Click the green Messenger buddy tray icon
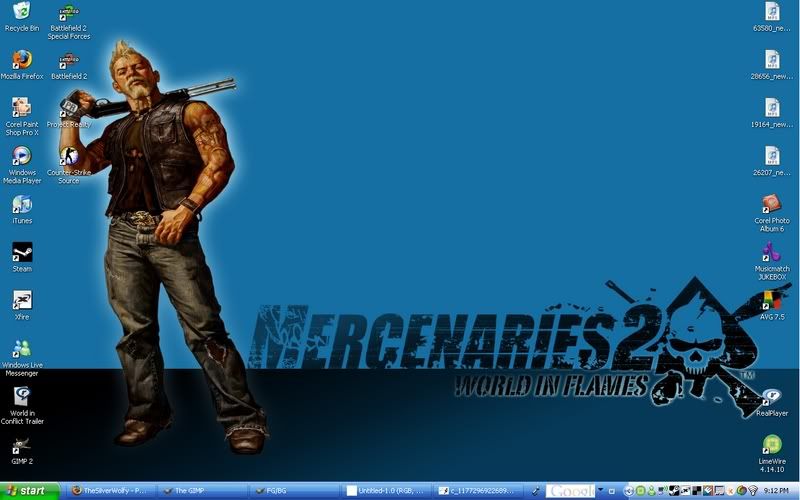Screen dimensions: 800x500 tap(652, 491)
